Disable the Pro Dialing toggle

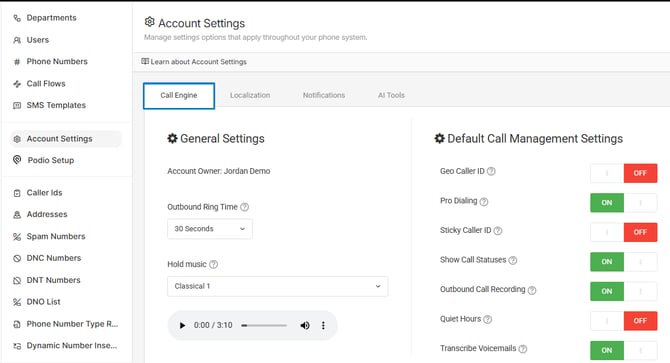pyautogui.click(x=623, y=203)
